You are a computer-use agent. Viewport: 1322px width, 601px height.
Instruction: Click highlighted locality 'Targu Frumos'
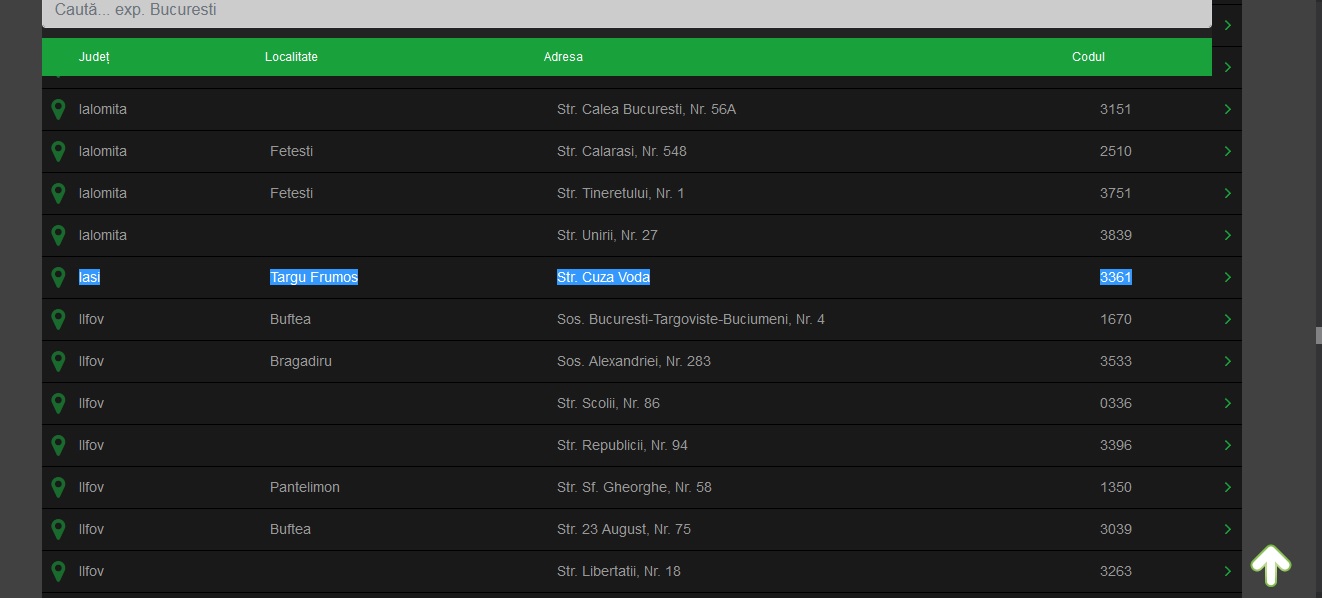pyautogui.click(x=314, y=277)
